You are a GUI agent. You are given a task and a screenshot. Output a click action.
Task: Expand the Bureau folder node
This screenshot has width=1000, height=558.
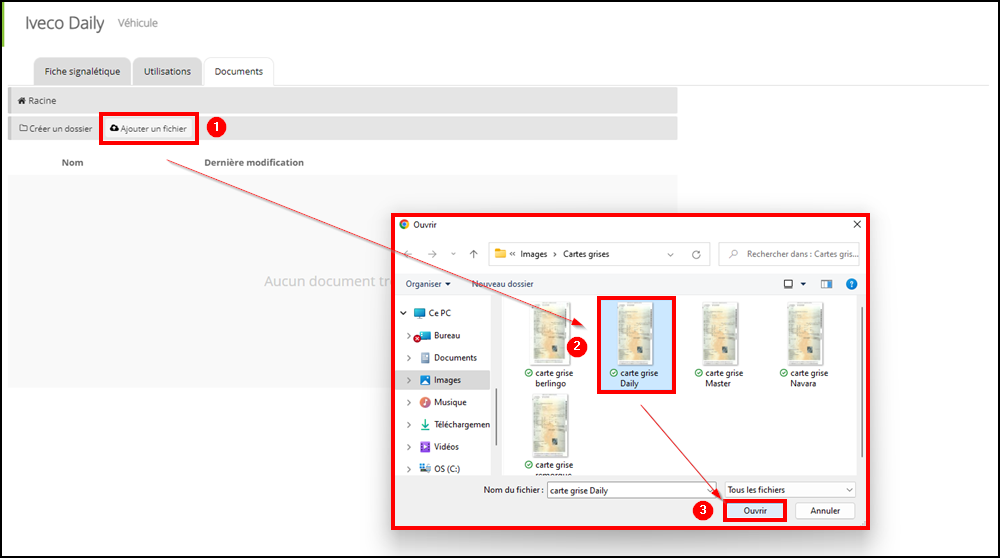click(x=409, y=335)
